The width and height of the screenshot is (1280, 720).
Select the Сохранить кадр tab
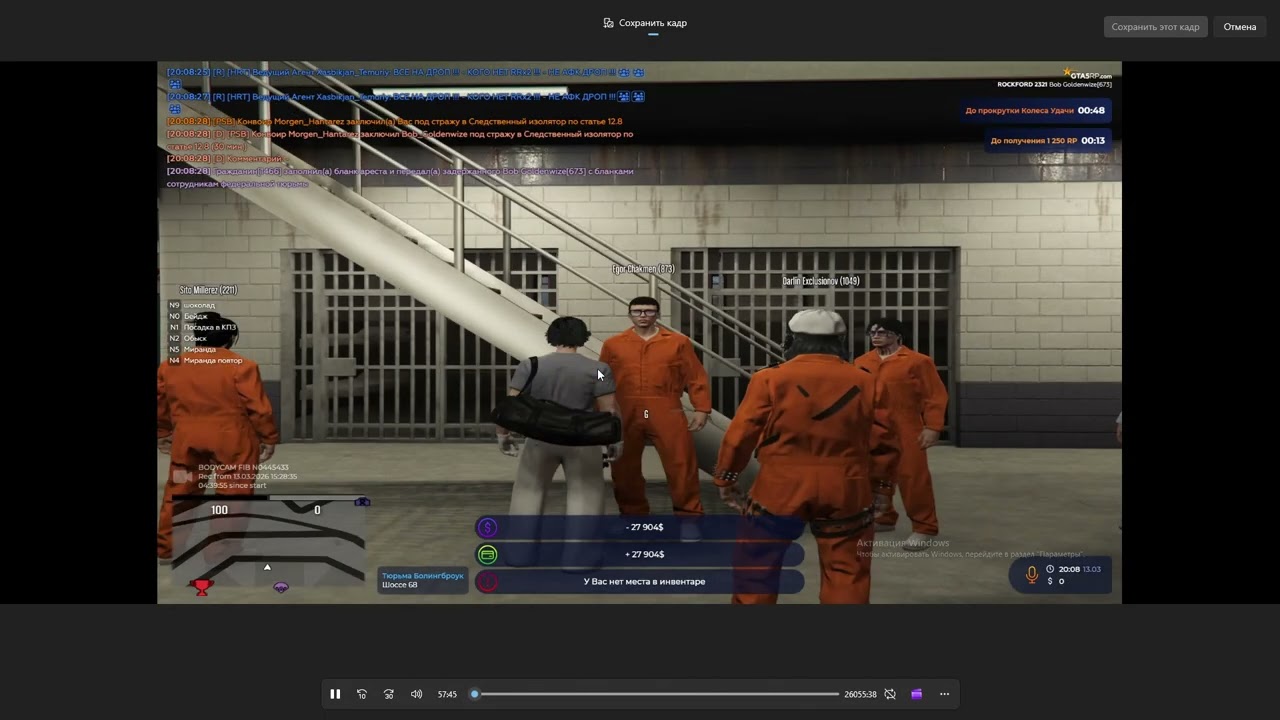646,23
